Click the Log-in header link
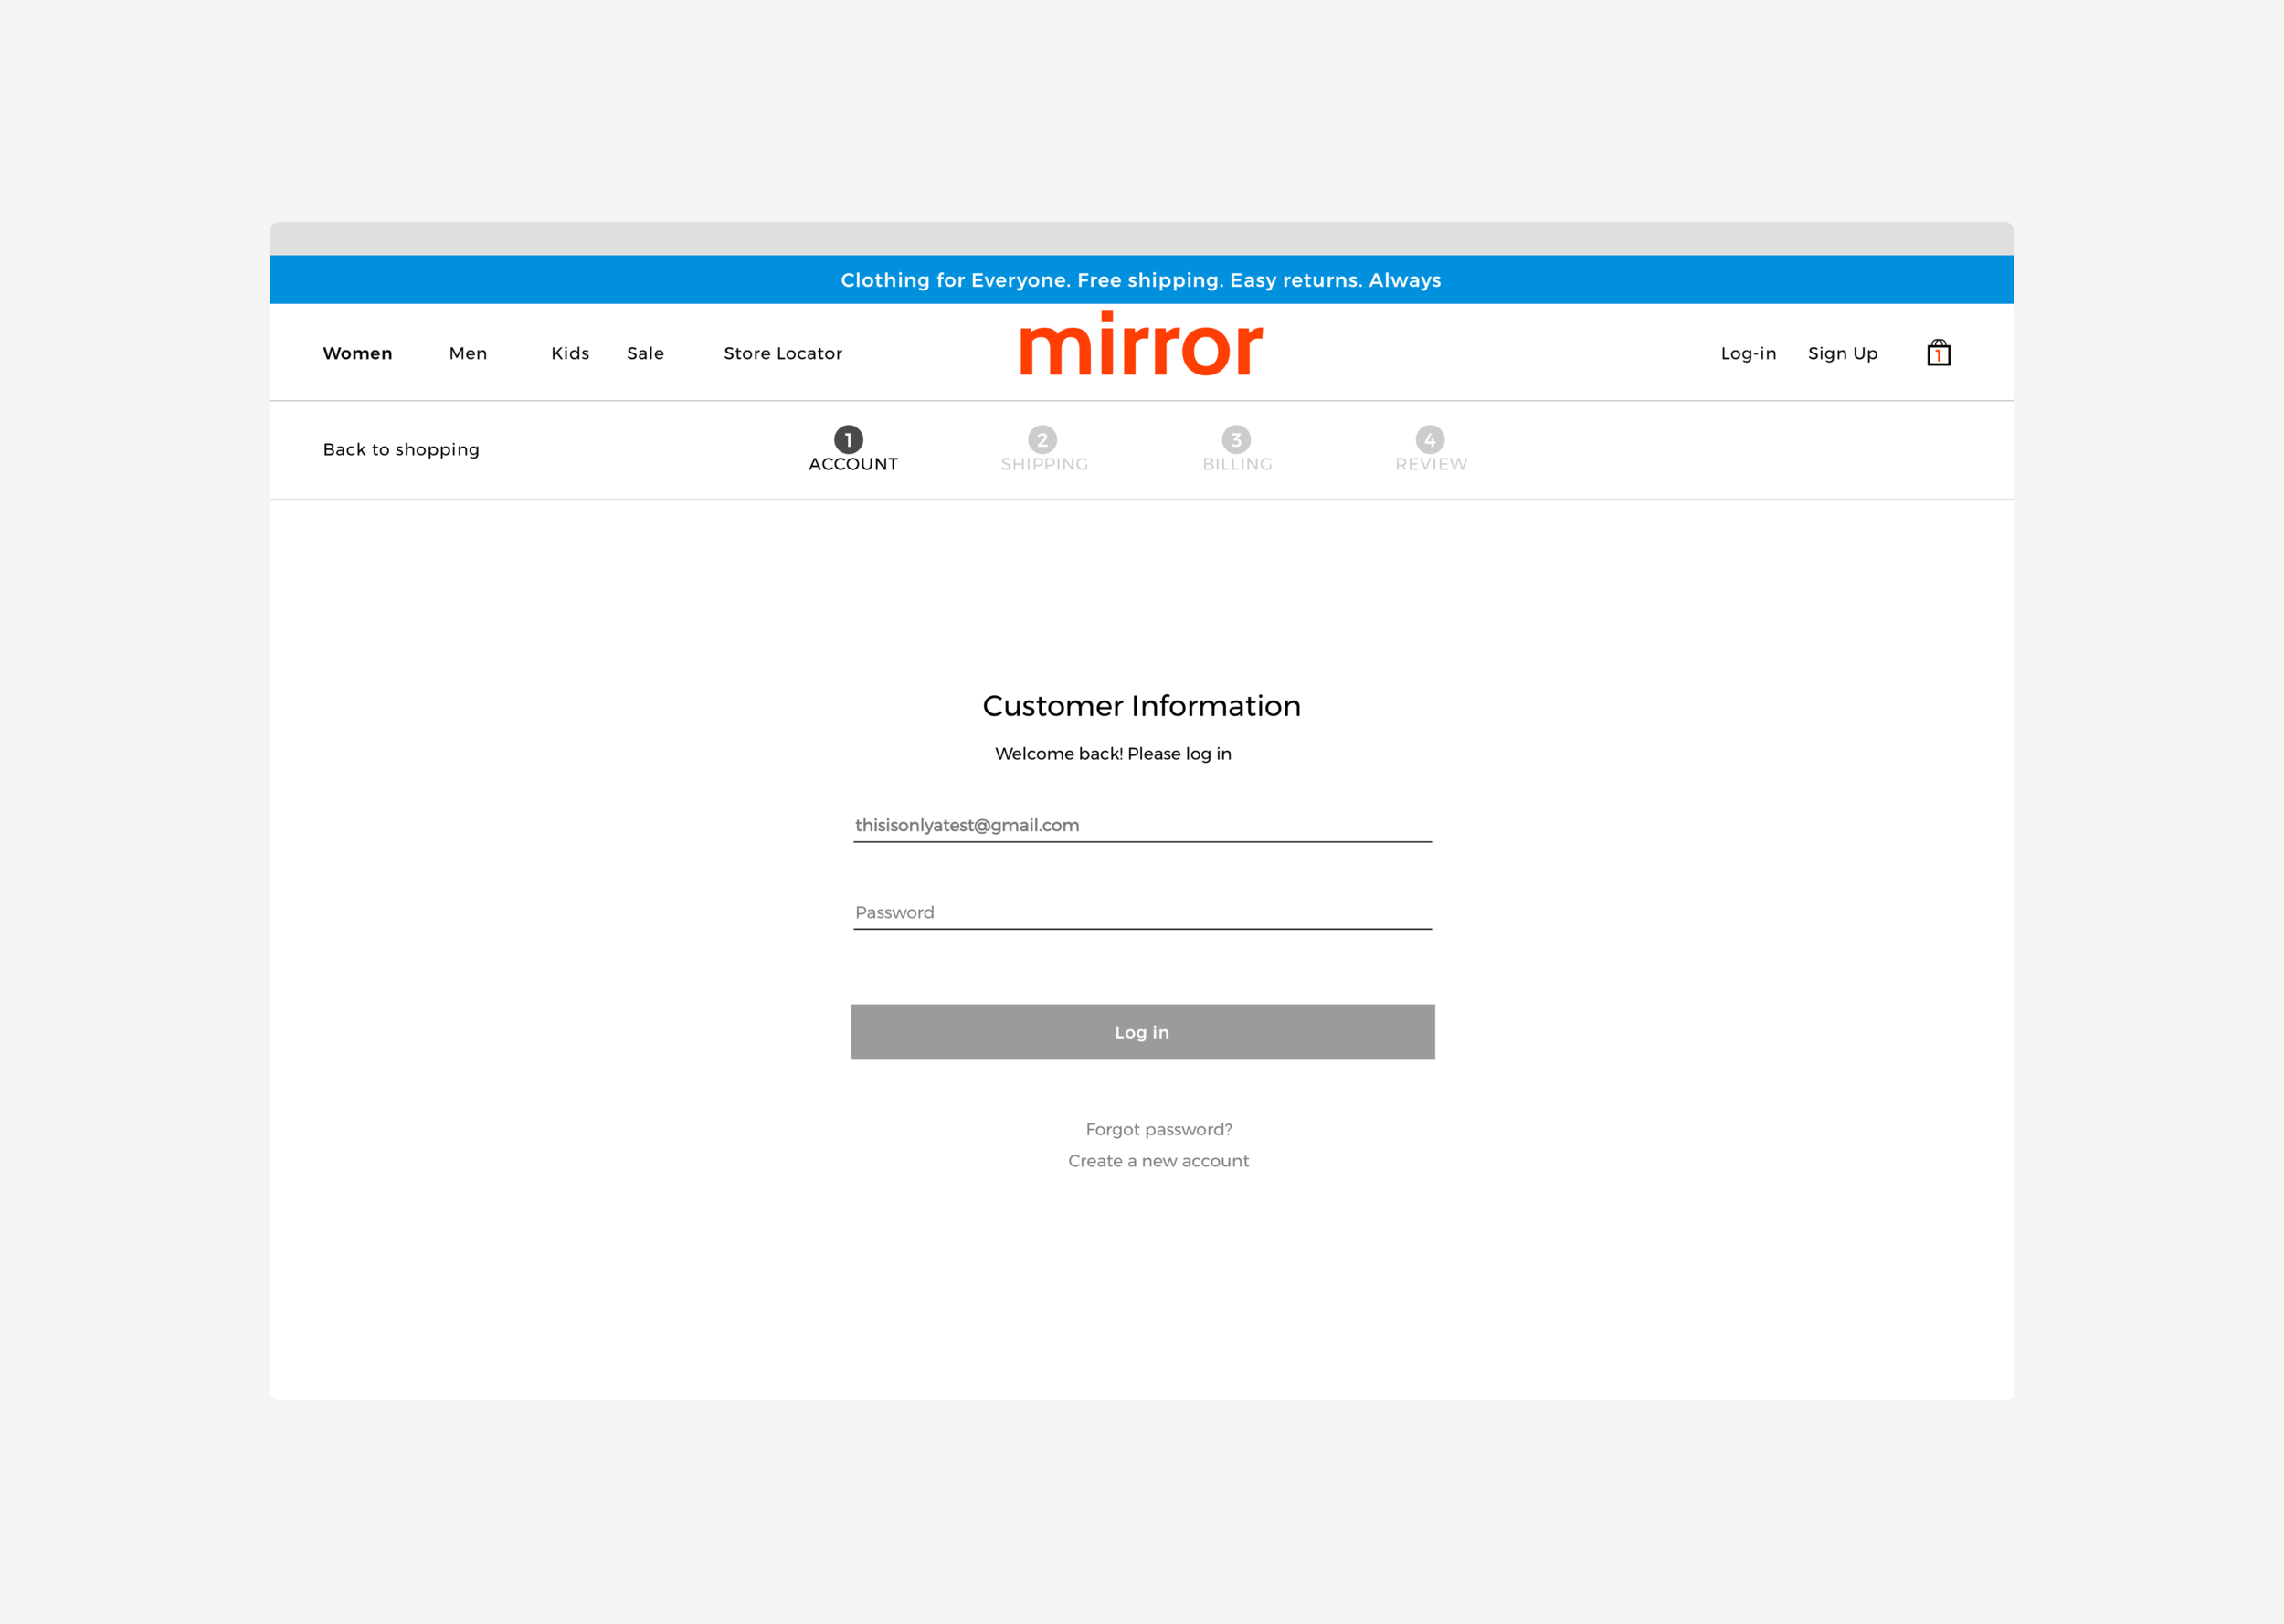2284x1624 pixels. [1748, 353]
